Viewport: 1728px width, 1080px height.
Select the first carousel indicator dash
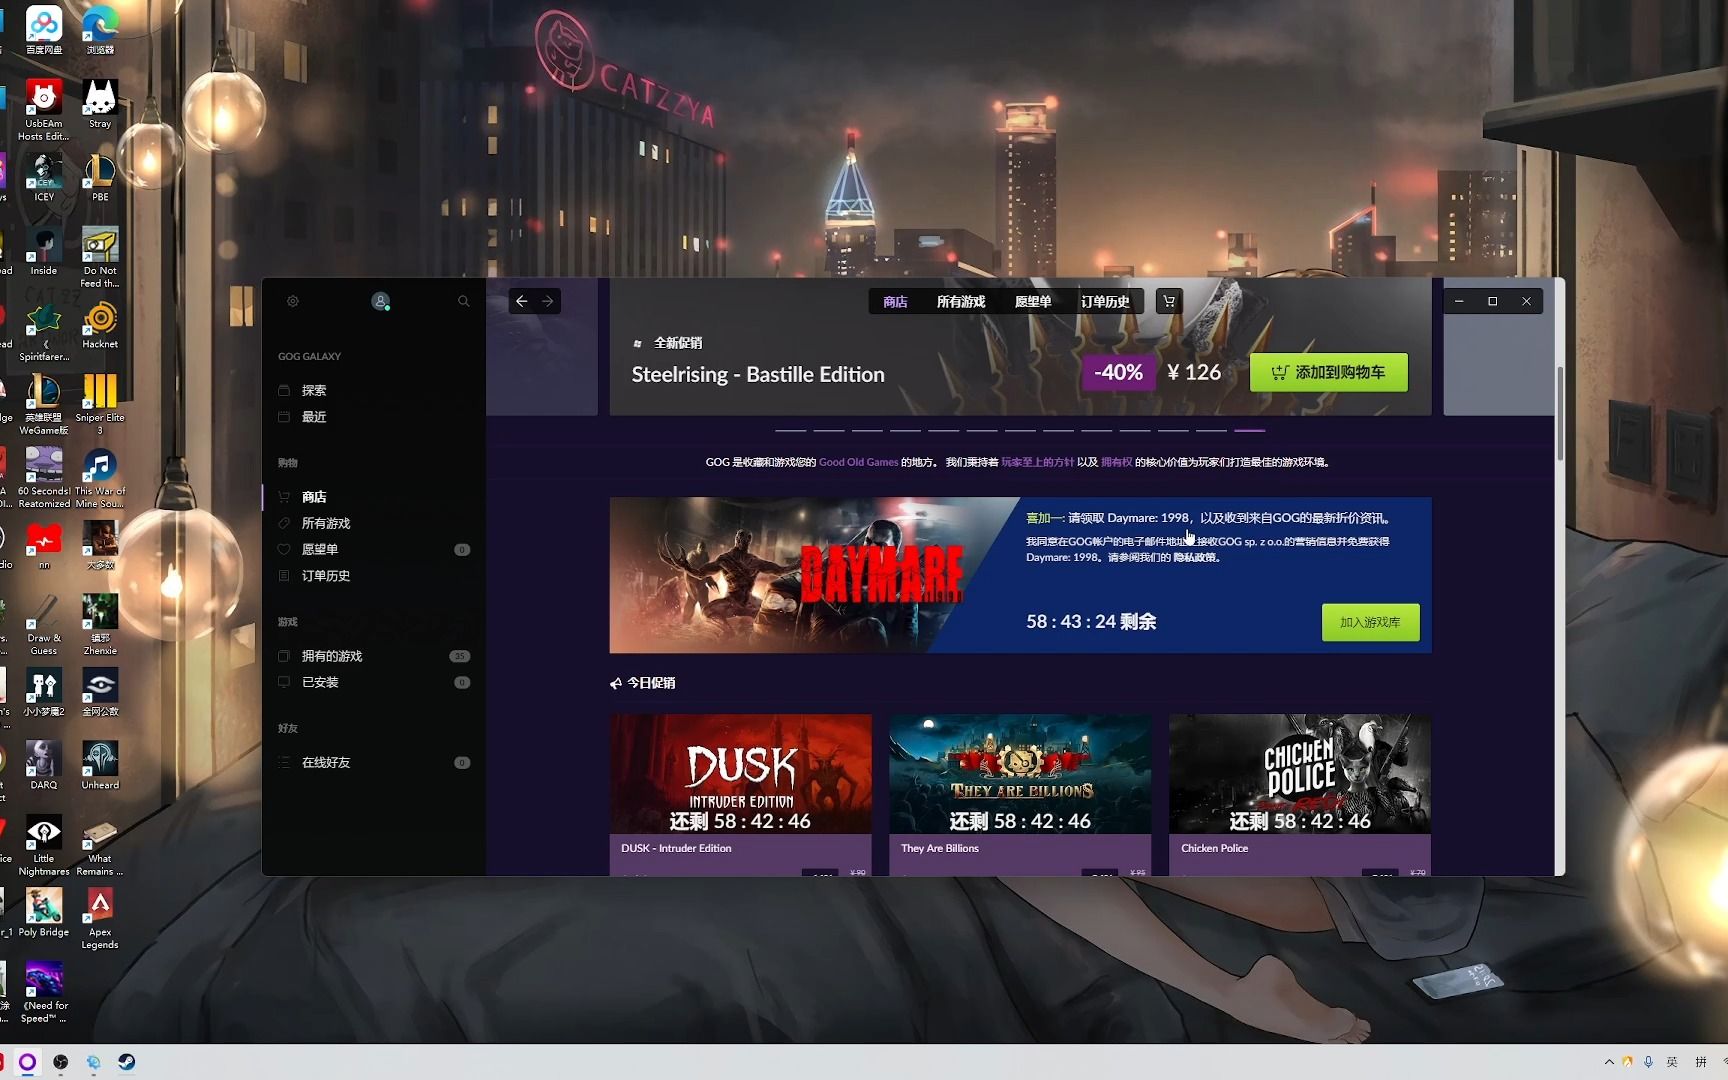pos(790,430)
